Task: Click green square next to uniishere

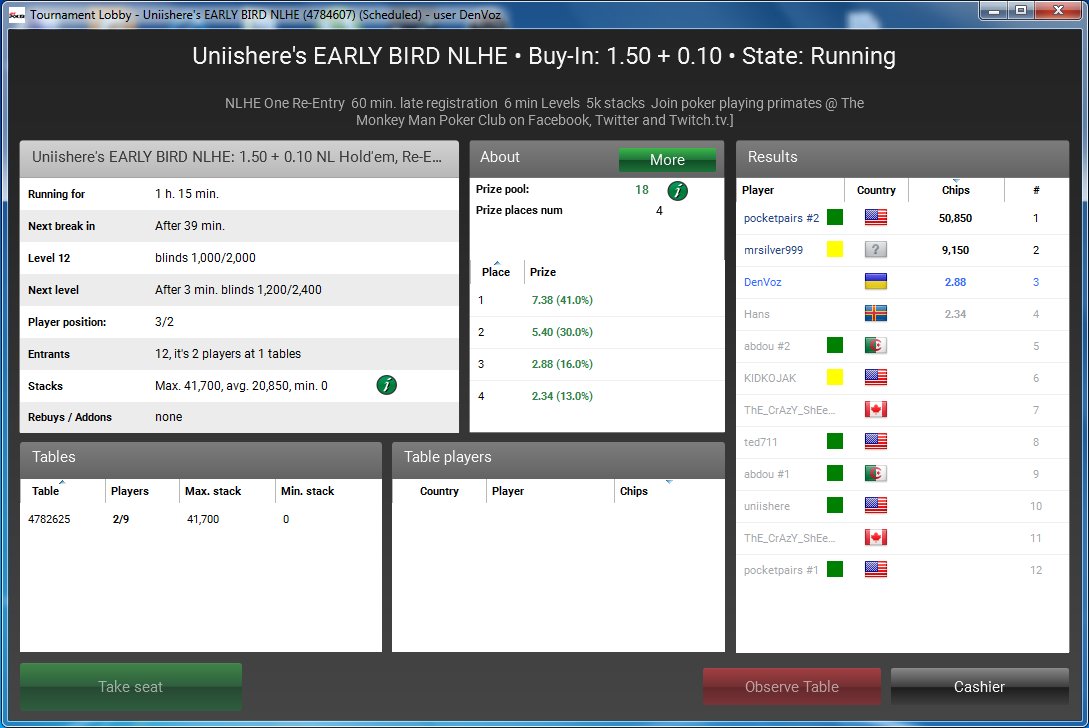Action: [835, 505]
